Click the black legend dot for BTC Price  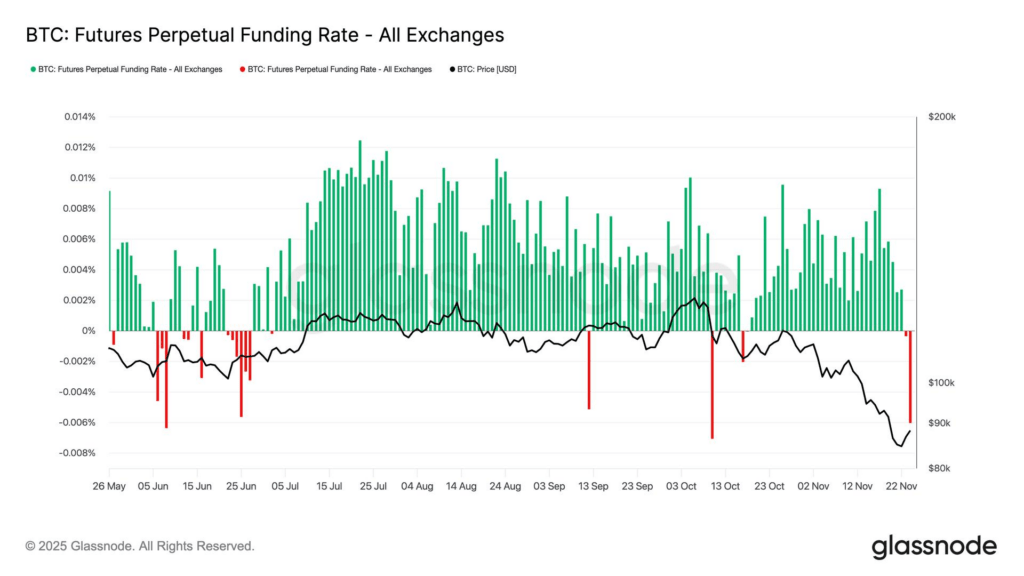pyautogui.click(x=452, y=69)
